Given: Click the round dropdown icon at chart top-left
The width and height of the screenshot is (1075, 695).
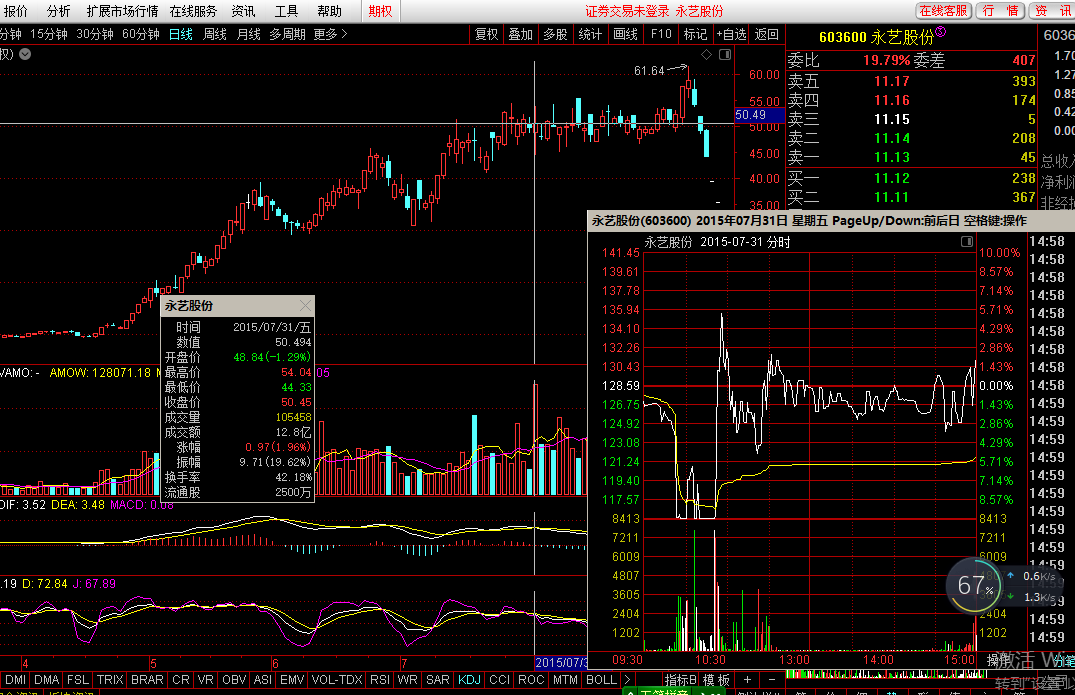Looking at the screenshot, I should point(24,54).
